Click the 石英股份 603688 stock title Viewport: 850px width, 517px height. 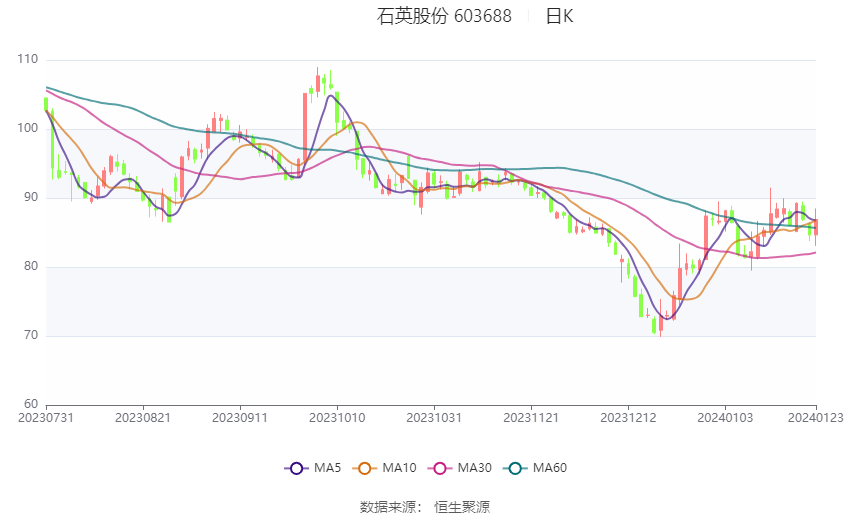pos(444,16)
